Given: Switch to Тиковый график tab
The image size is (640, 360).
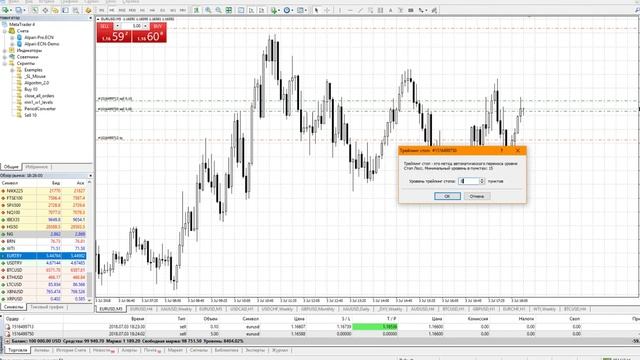Looking at the screenshot, I should point(47,307).
